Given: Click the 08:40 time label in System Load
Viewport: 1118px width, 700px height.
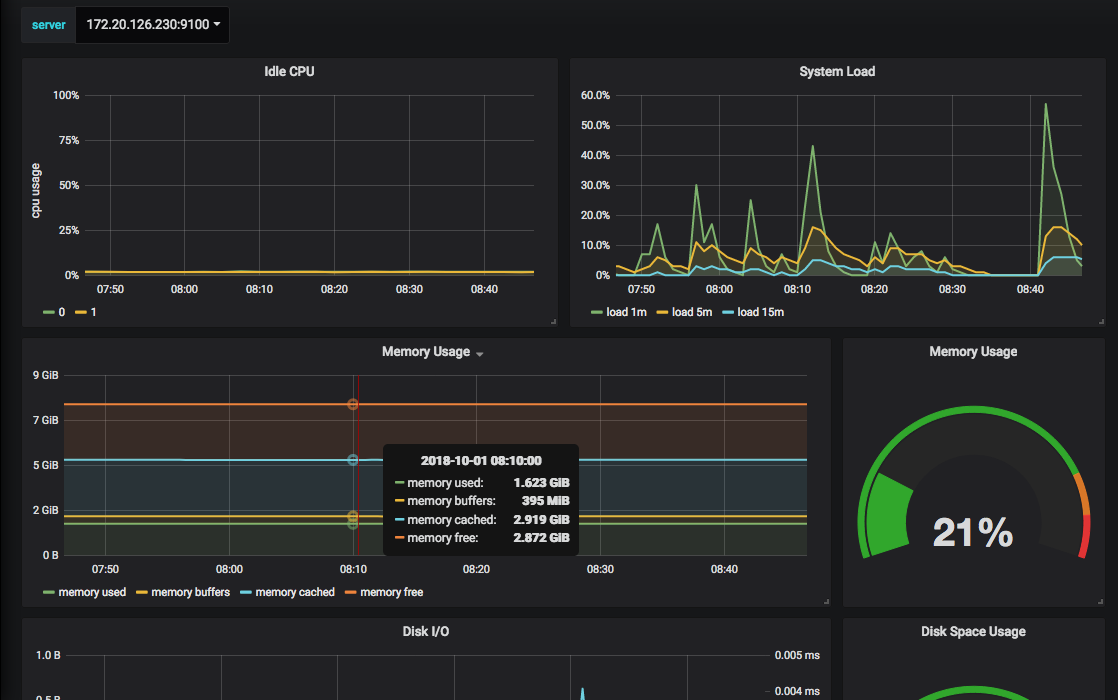Looking at the screenshot, I should click(x=1030, y=289).
